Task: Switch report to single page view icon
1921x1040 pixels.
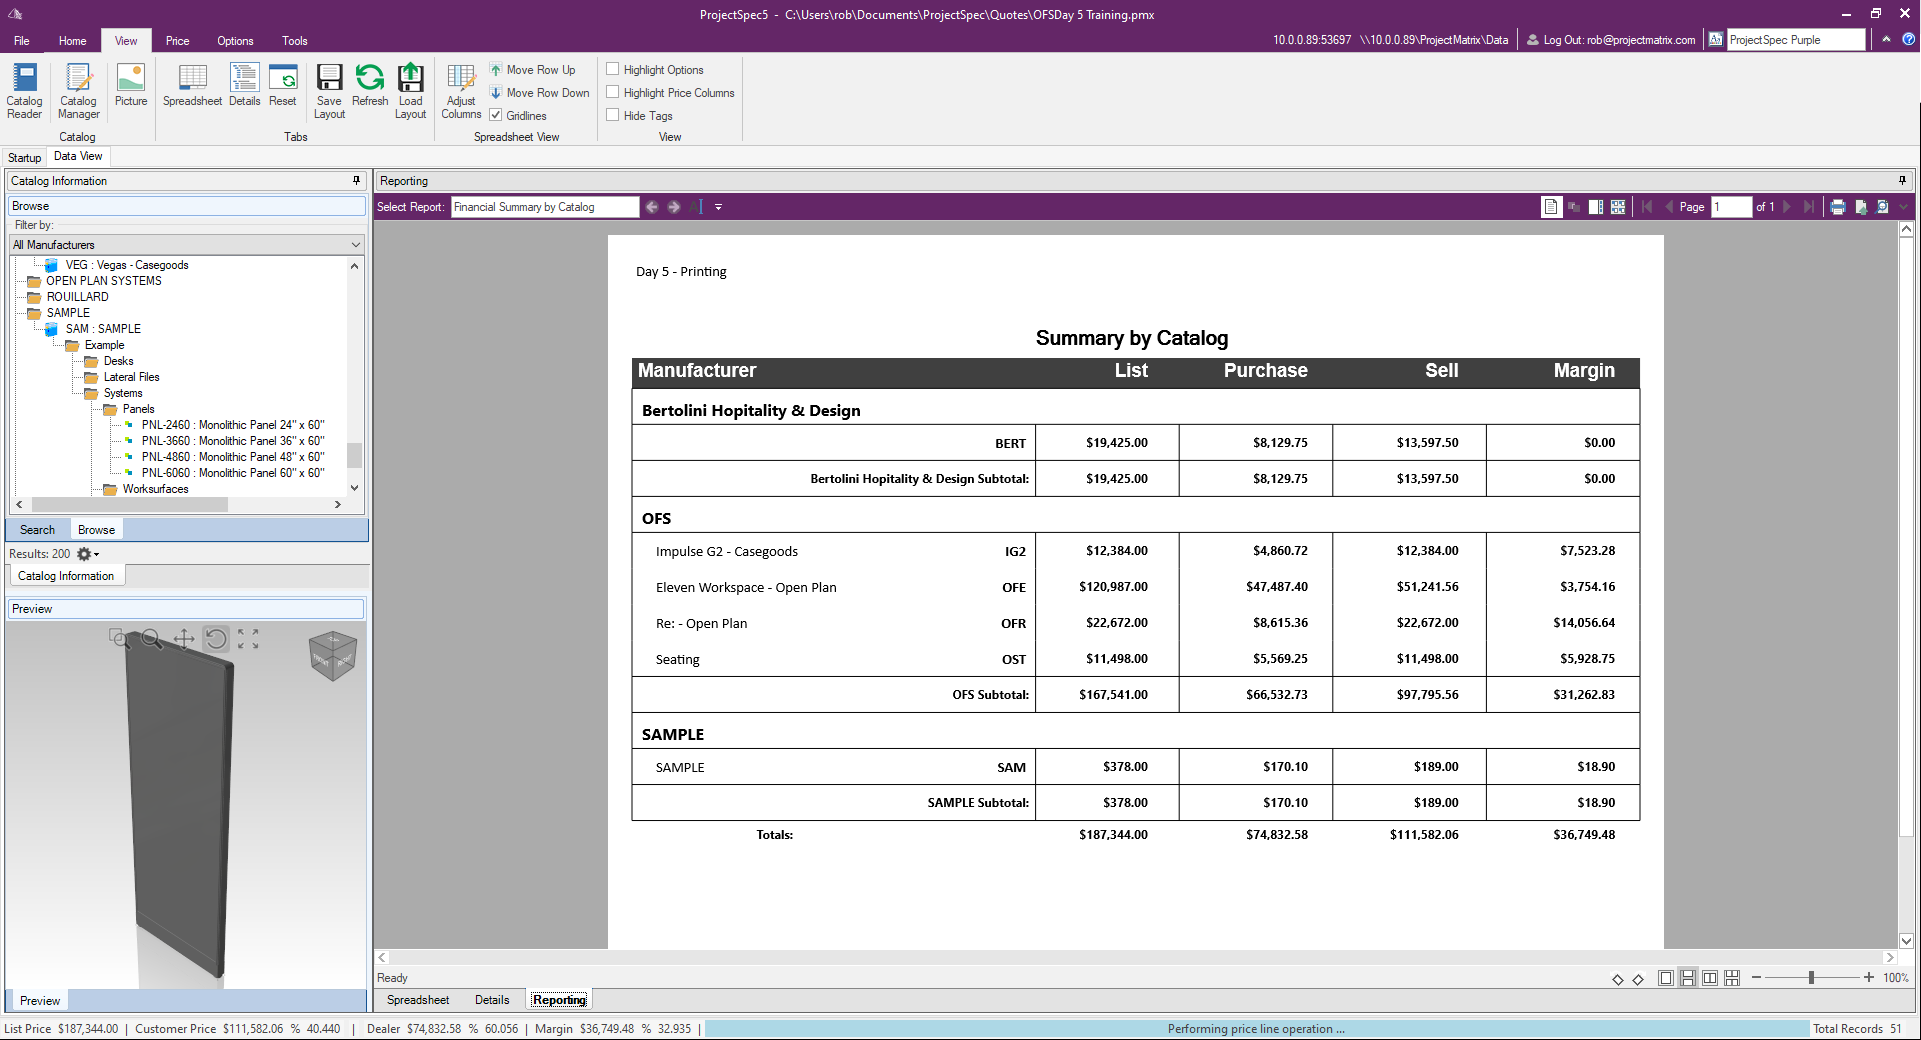Action: (1551, 207)
